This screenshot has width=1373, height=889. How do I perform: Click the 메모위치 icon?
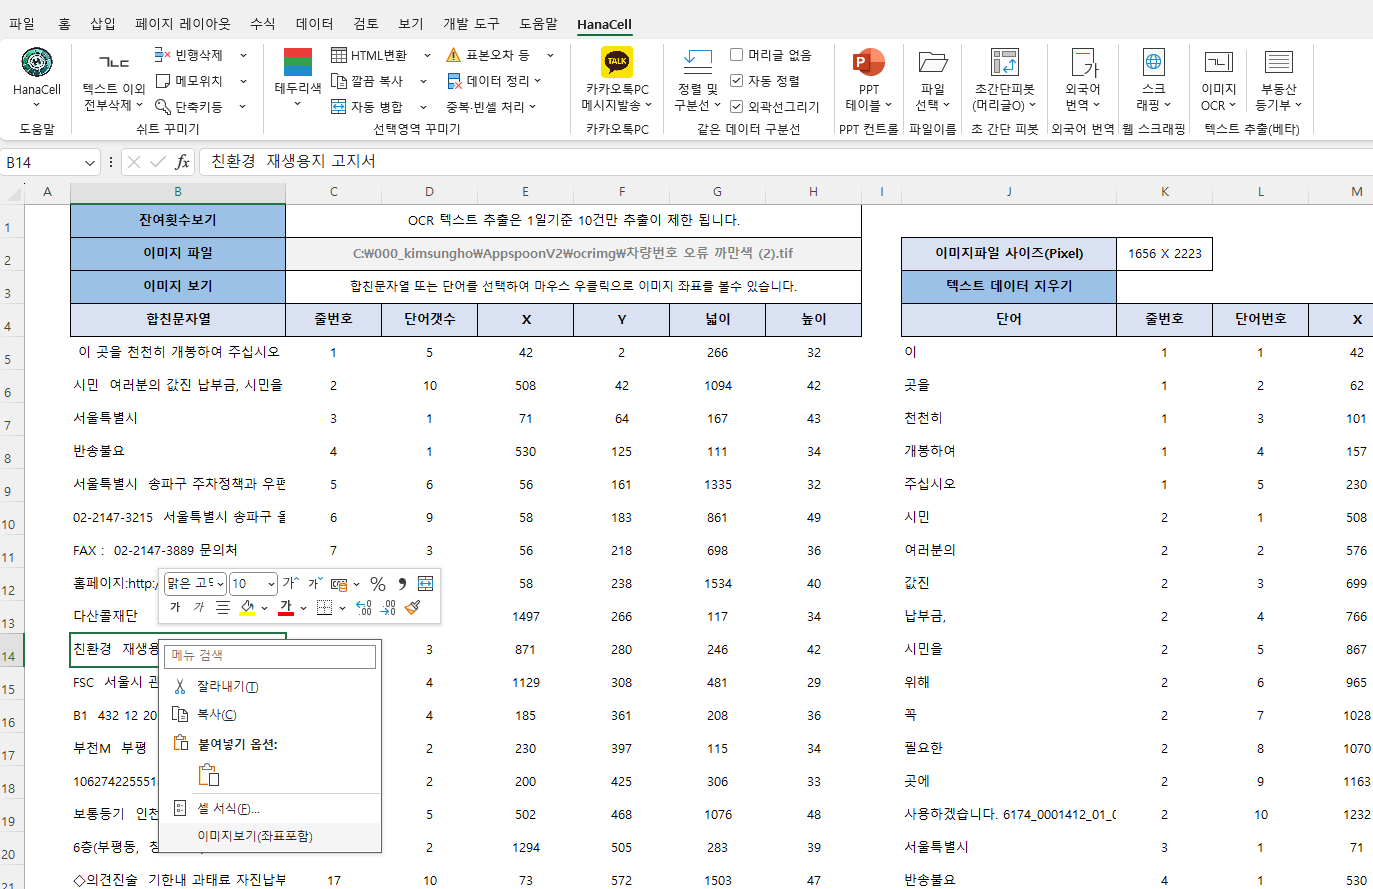tap(163, 80)
